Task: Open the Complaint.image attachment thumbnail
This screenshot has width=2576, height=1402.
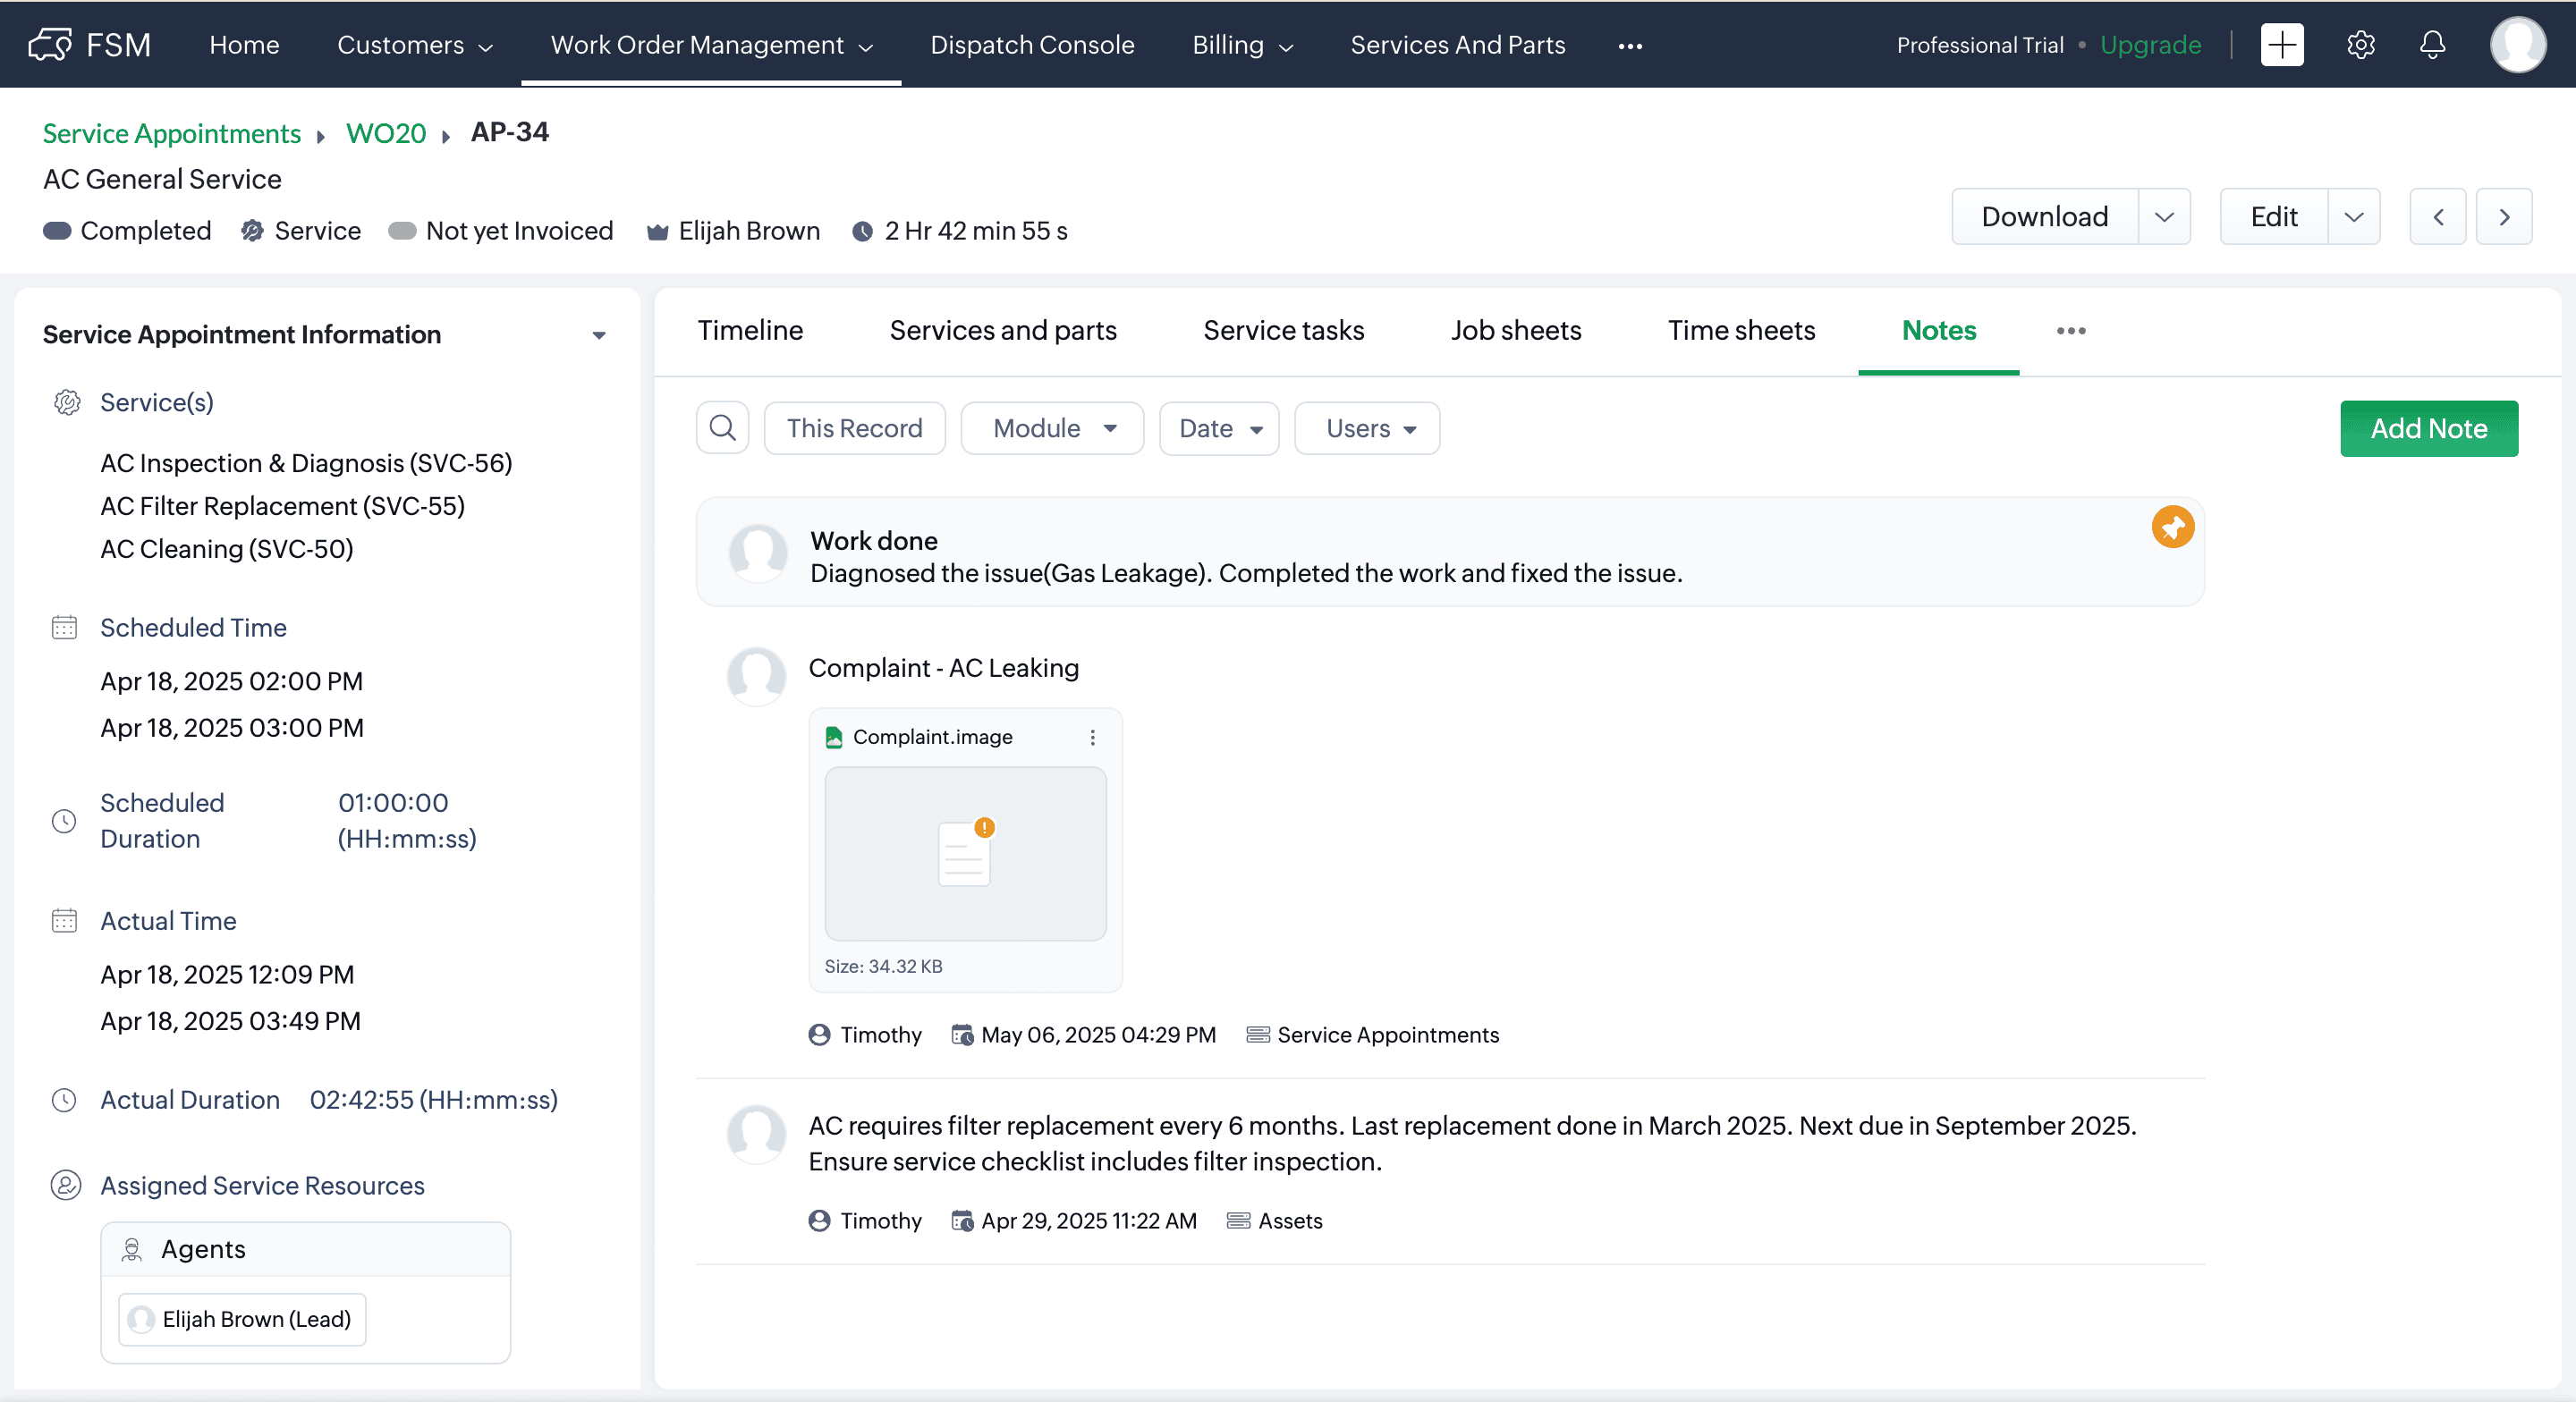Action: tap(964, 853)
